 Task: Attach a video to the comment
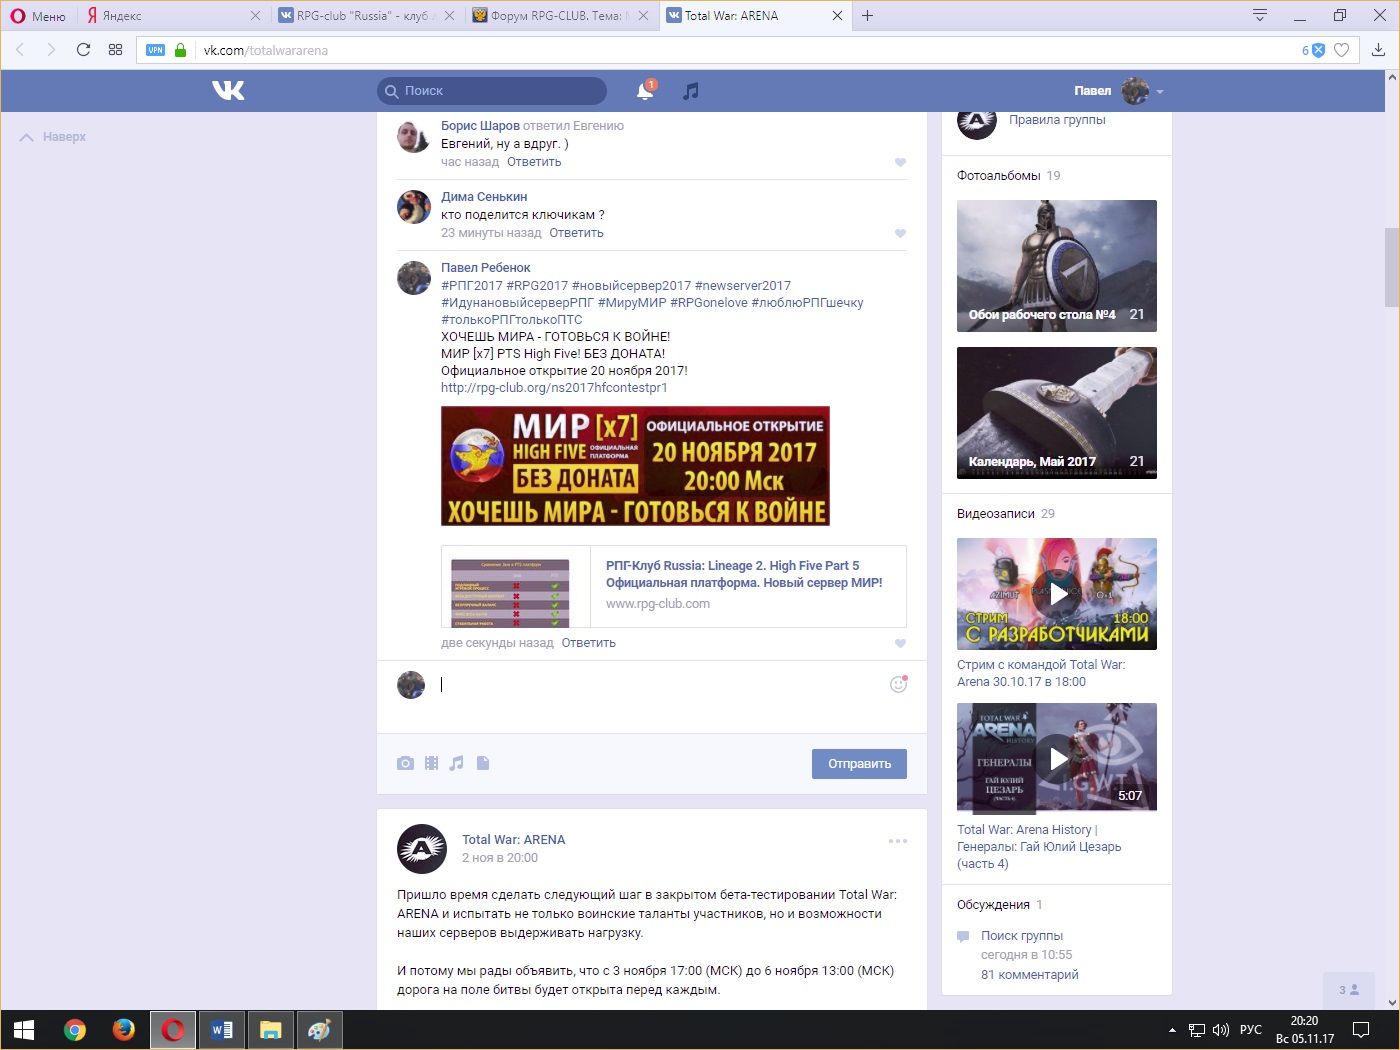click(x=431, y=763)
